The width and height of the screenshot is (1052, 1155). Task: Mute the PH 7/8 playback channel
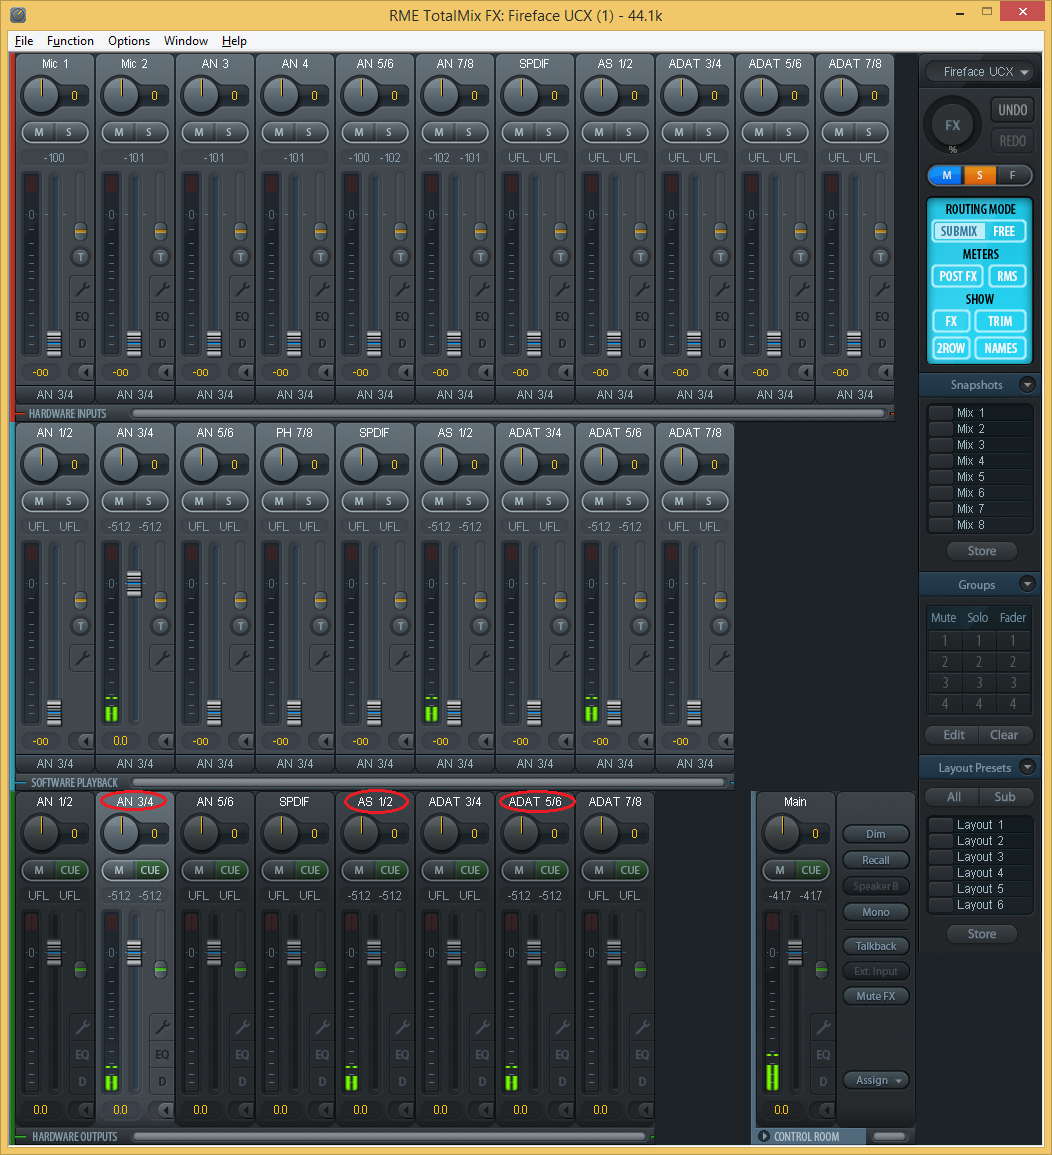tap(278, 502)
